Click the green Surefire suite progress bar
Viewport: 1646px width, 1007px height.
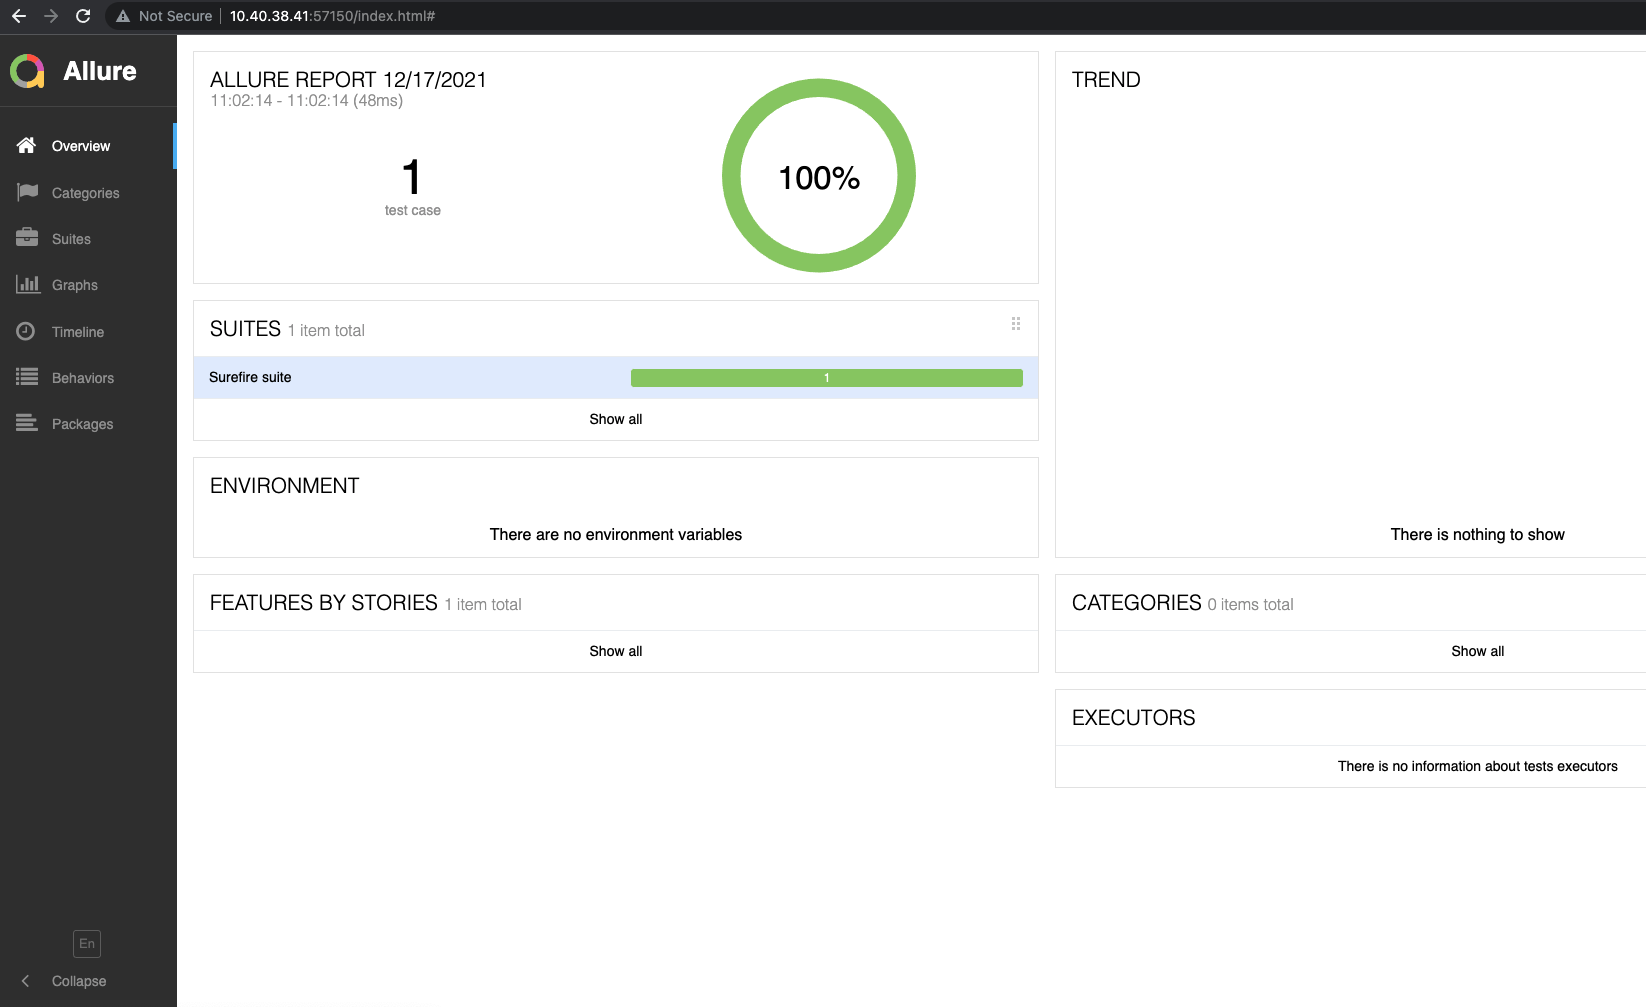pyautogui.click(x=827, y=377)
